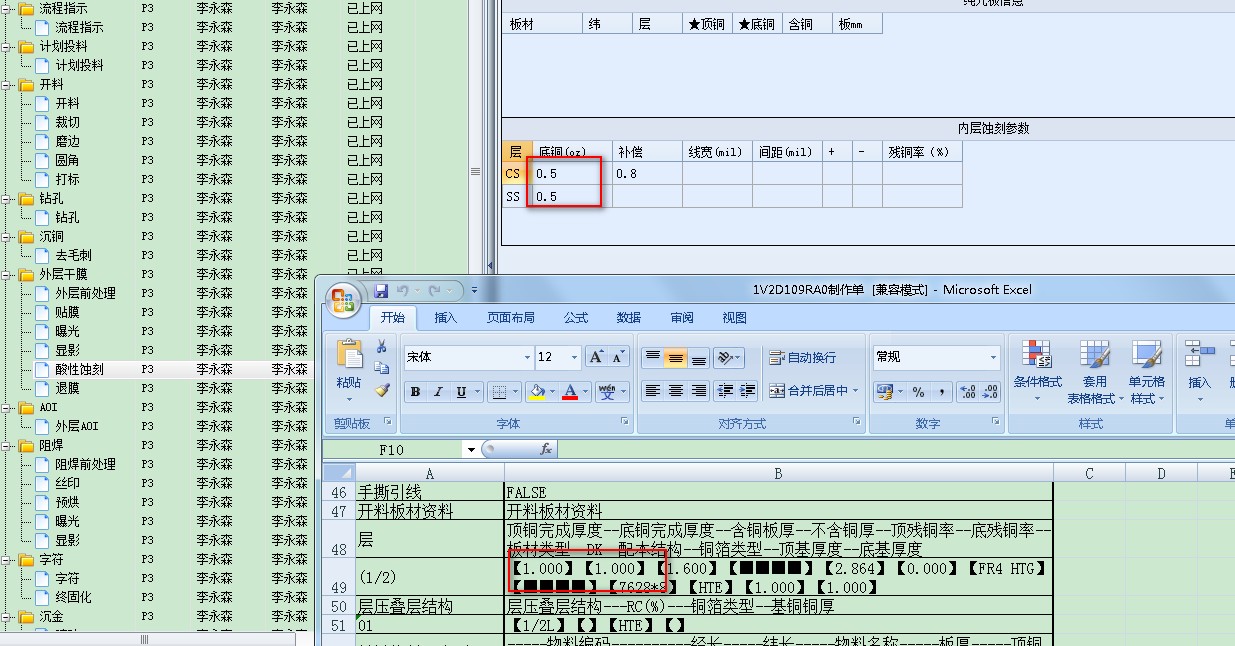Screen dimensions: 1235x646
Task: Apply the red font color
Action: [570, 392]
